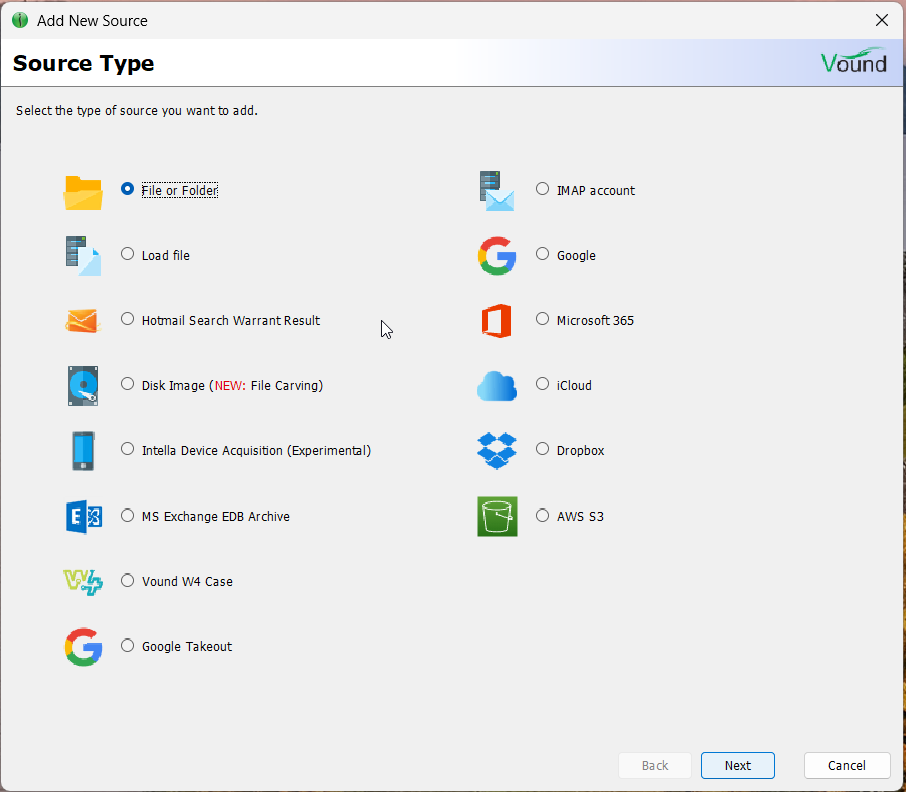Viewport: 906px width, 792px height.
Task: Cancel the Add New Source wizard
Action: pyautogui.click(x=847, y=765)
